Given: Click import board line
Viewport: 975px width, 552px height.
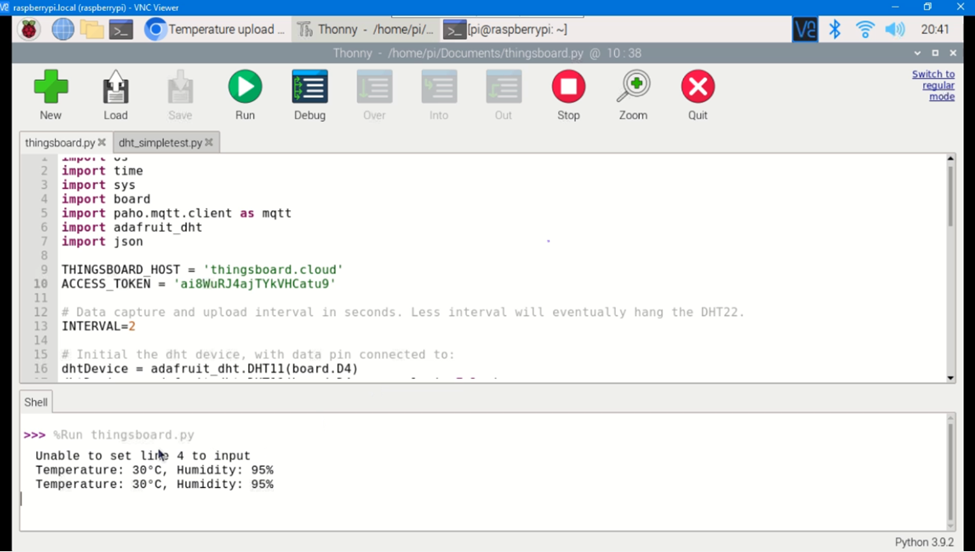Looking at the screenshot, I should pyautogui.click(x=106, y=199).
